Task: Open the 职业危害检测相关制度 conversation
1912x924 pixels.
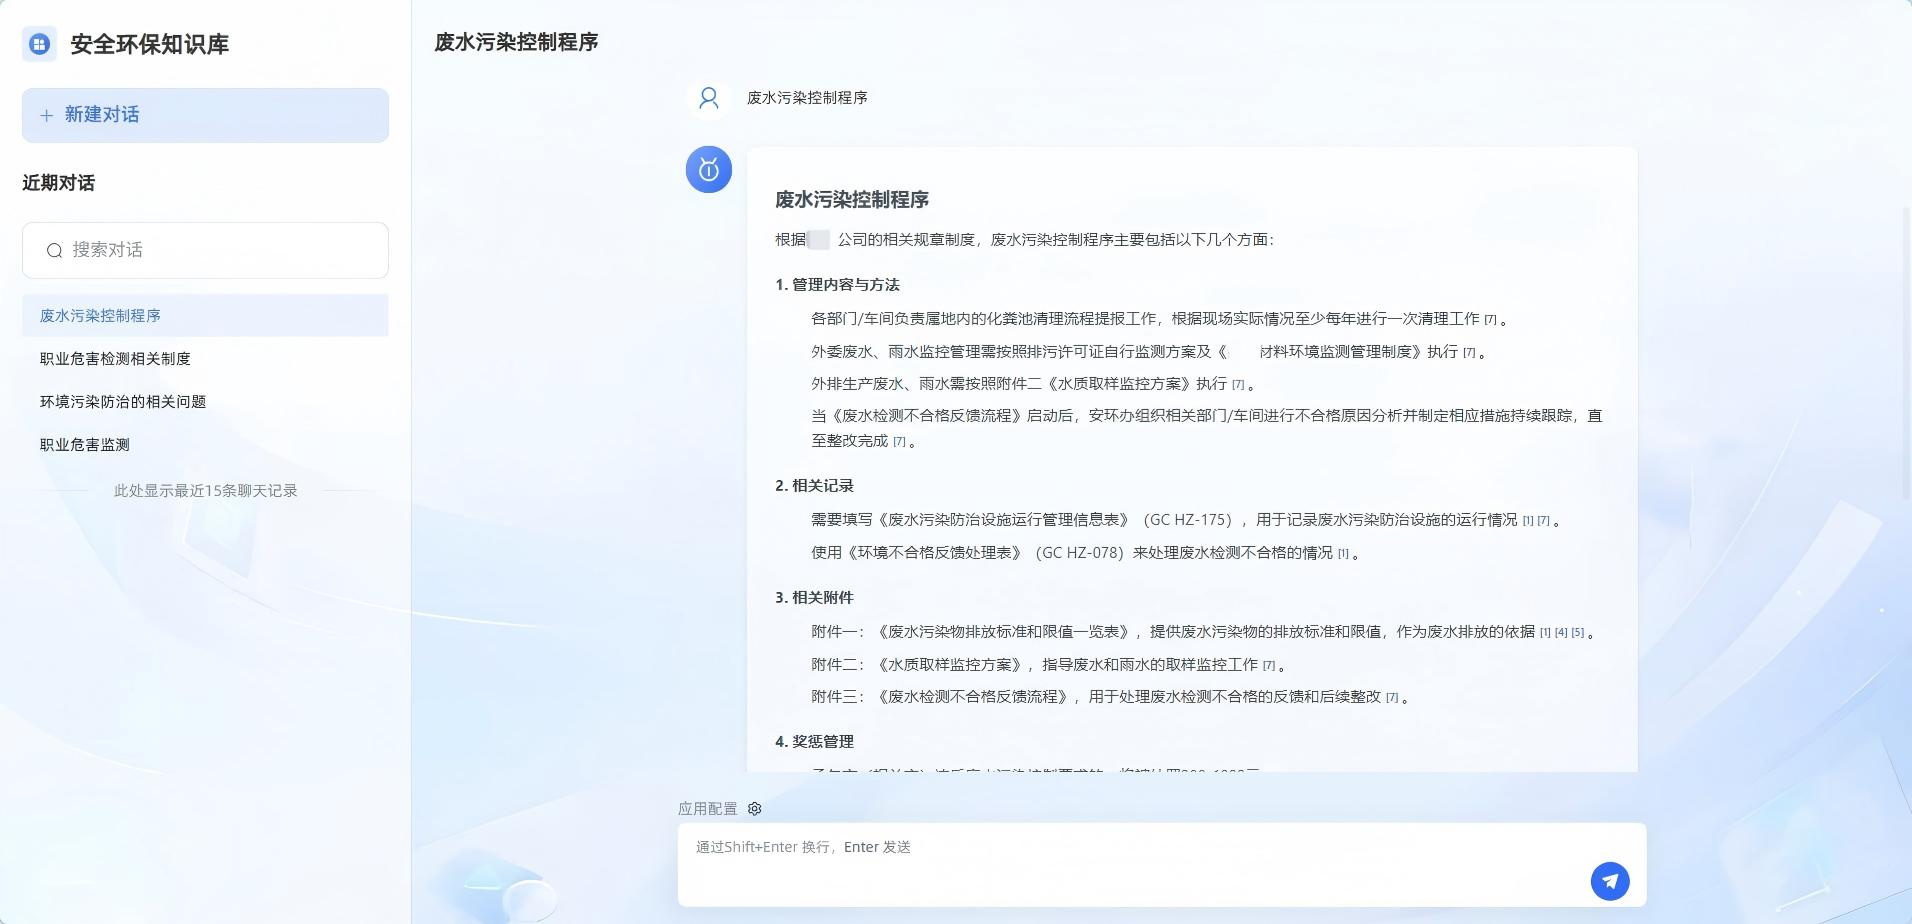Action: tap(115, 359)
